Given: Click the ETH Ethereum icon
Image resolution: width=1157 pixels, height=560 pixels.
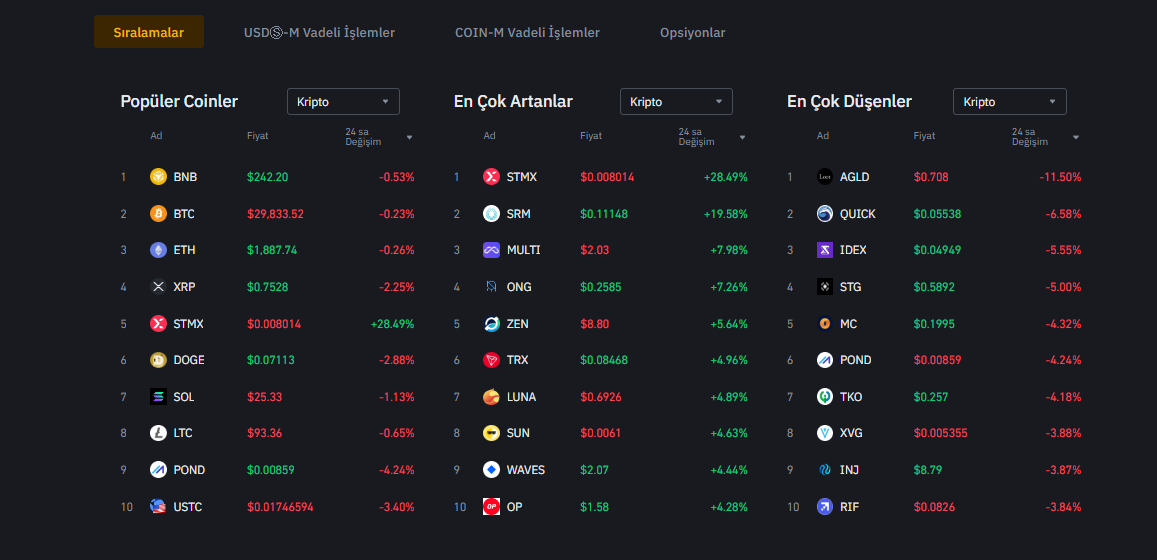Looking at the screenshot, I should 158,250.
